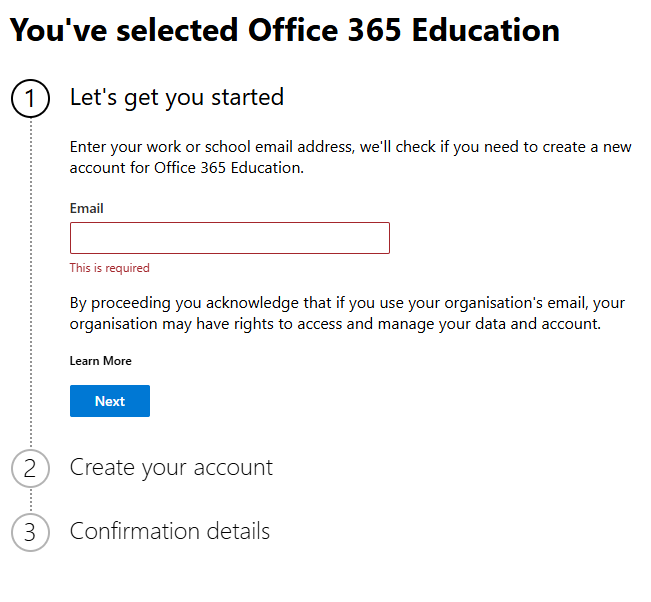651x602 pixels.
Task: Click the step 3 circle icon
Action: 30,532
